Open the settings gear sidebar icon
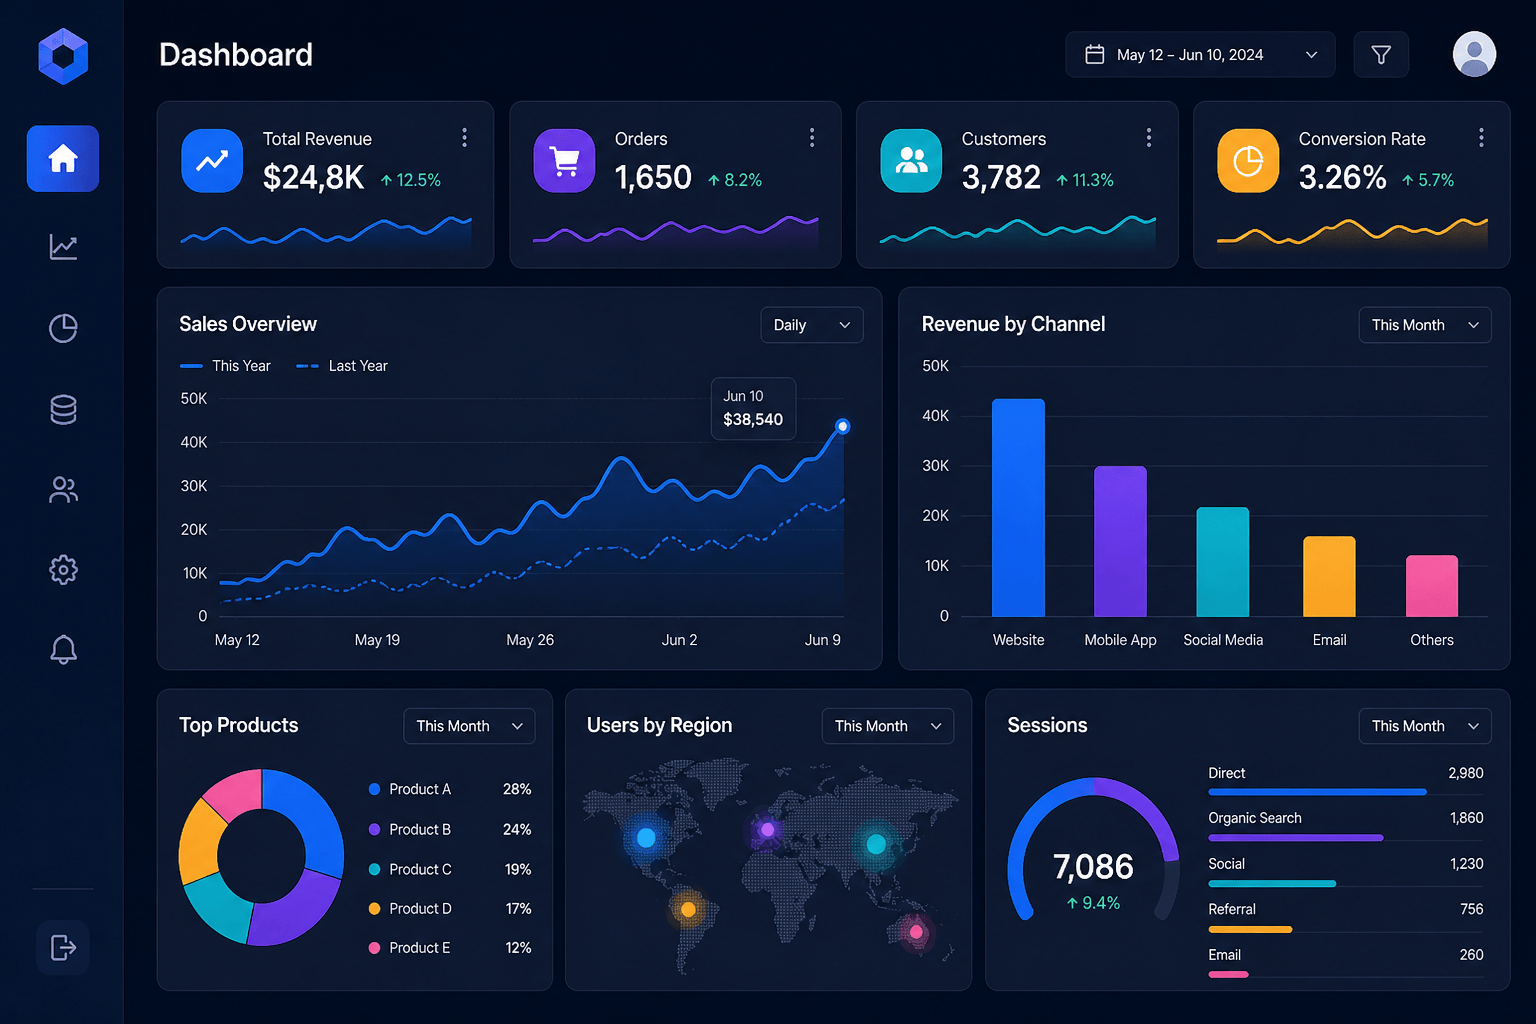The width and height of the screenshot is (1536, 1024). (x=63, y=570)
